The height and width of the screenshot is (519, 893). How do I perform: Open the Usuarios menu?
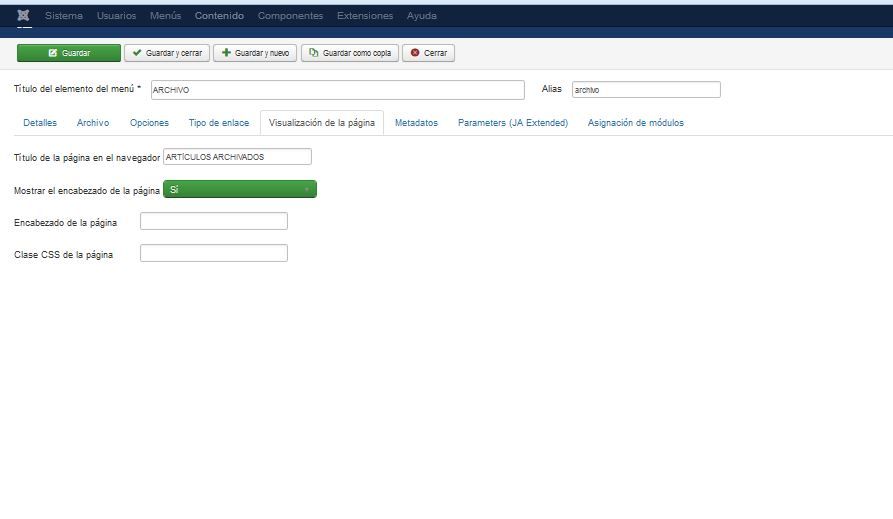[x=116, y=16]
